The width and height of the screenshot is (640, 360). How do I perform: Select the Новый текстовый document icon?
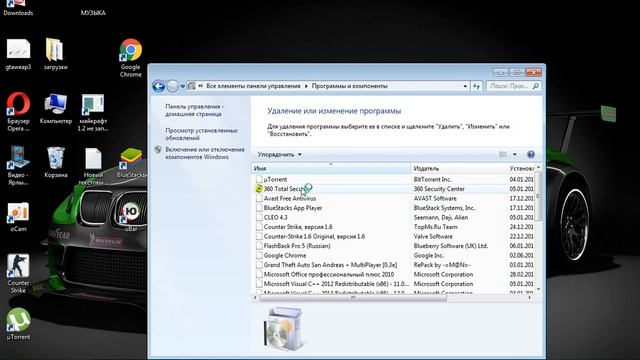tap(93, 167)
